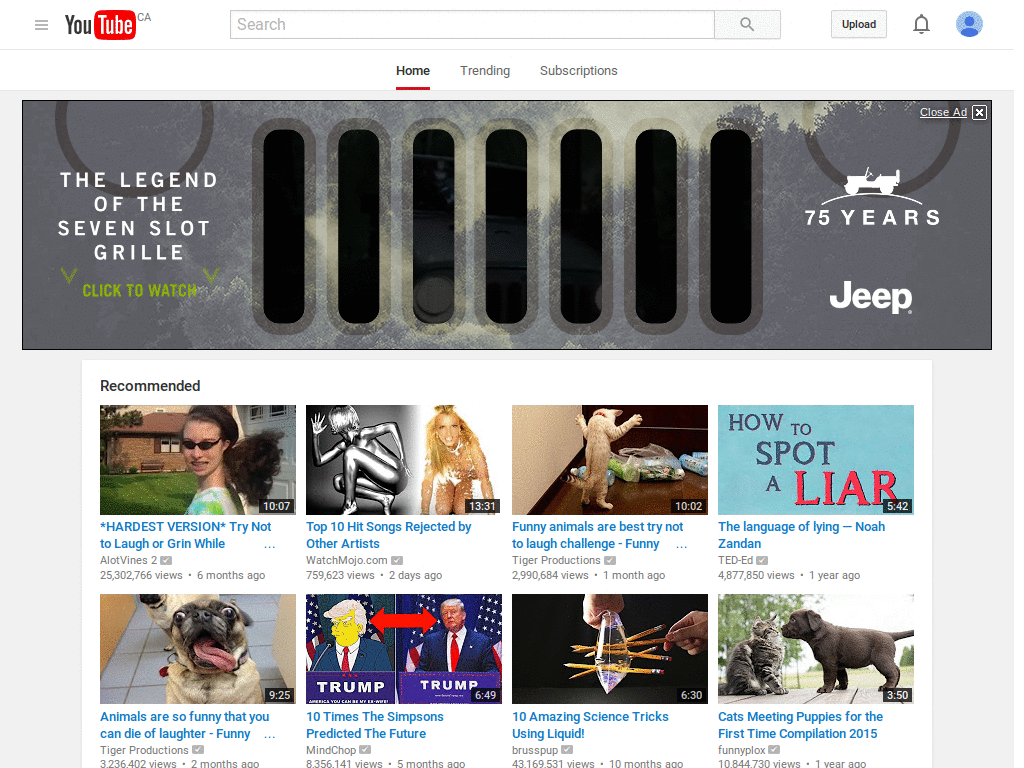Click the YouTube logo
Image resolution: width=1024 pixels, height=768 pixels.
(101, 25)
